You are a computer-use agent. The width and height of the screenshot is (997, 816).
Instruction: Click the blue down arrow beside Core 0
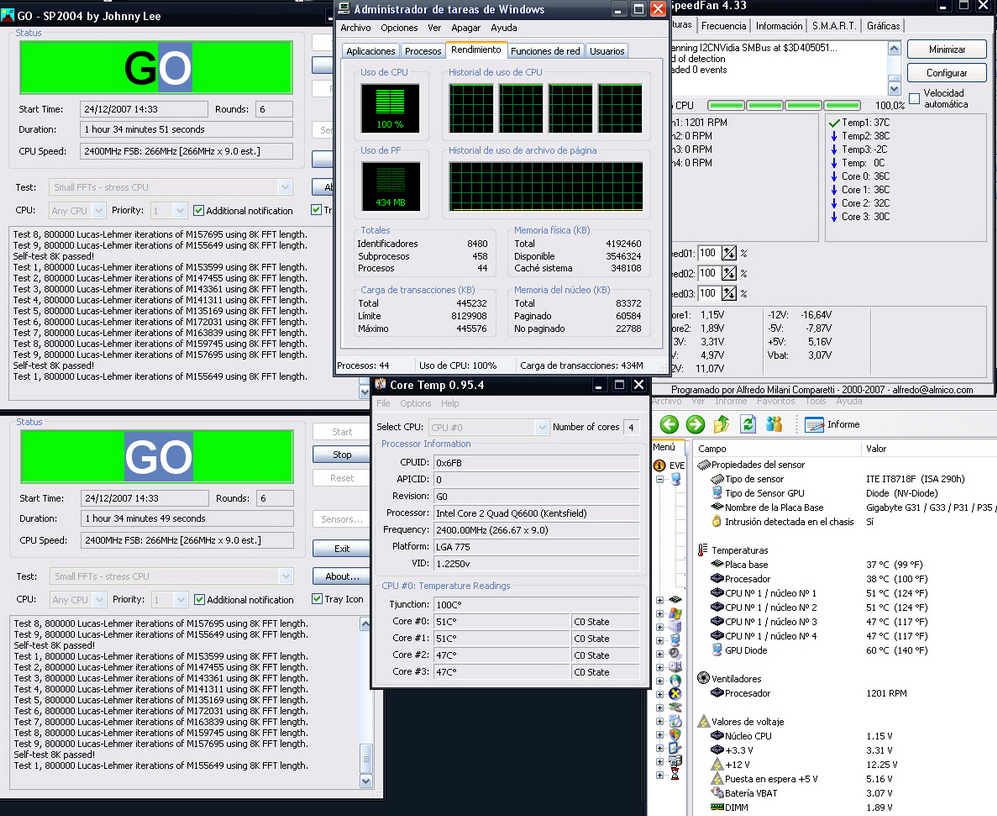834,176
